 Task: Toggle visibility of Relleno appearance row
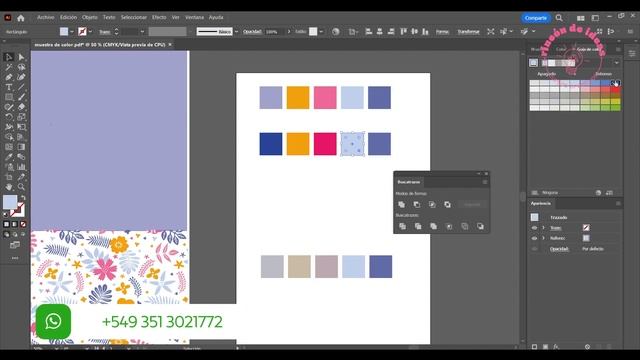pos(534,238)
